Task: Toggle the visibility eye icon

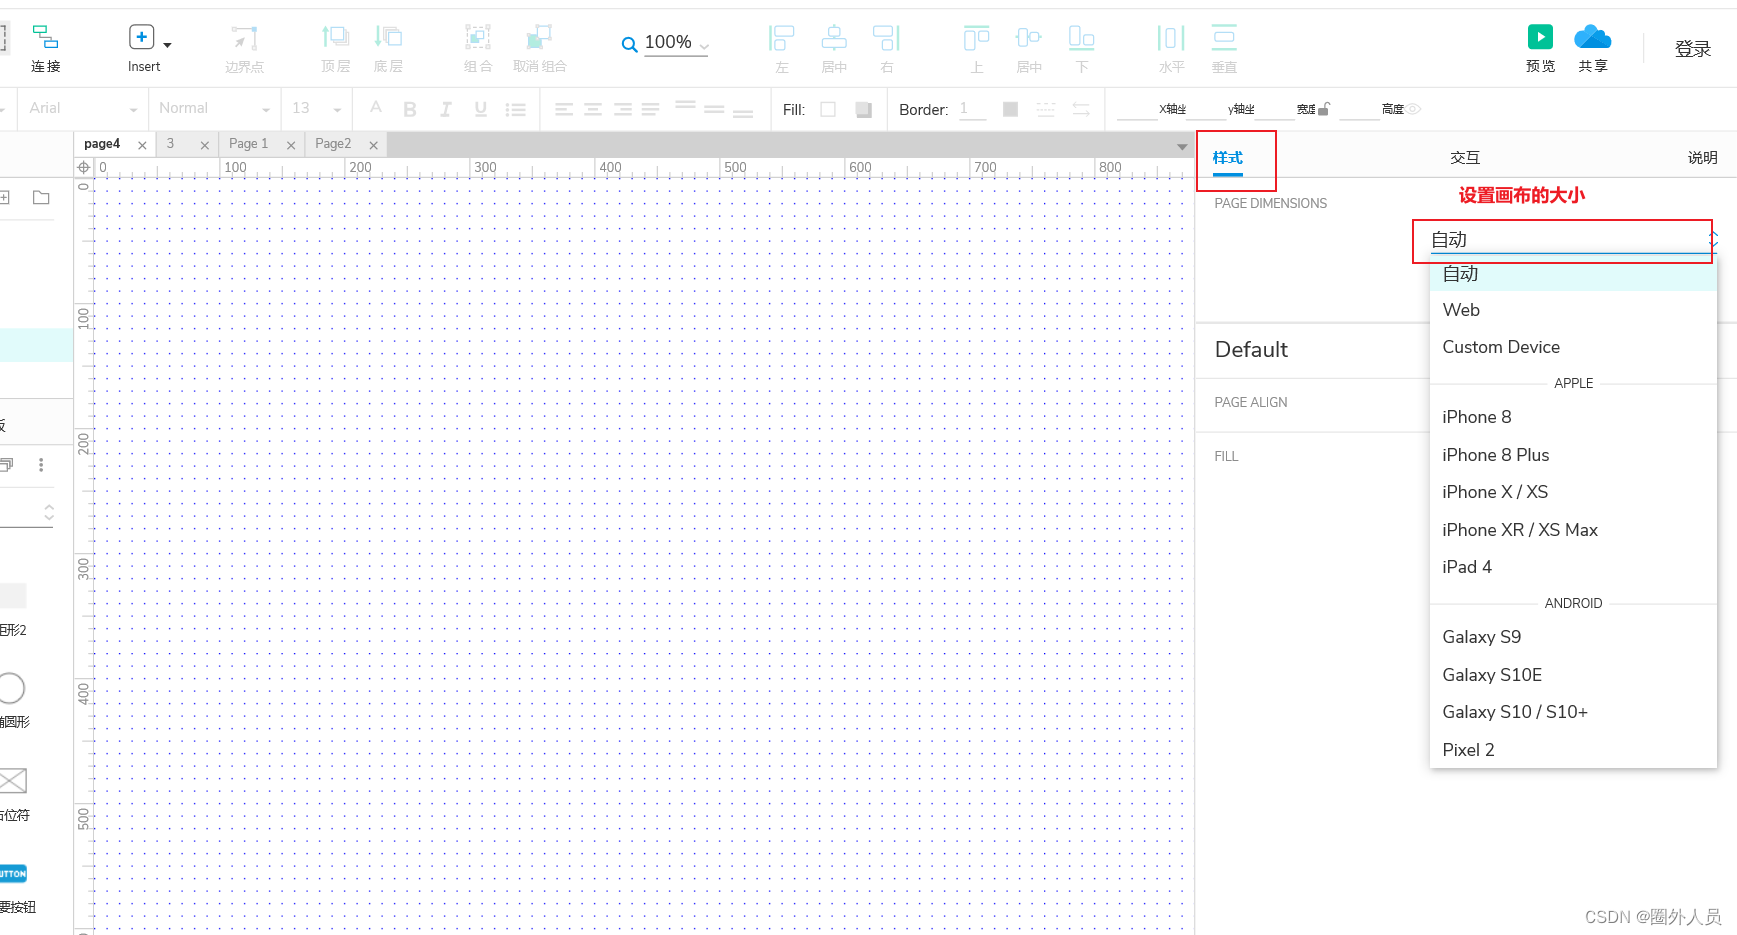Action: (1414, 109)
